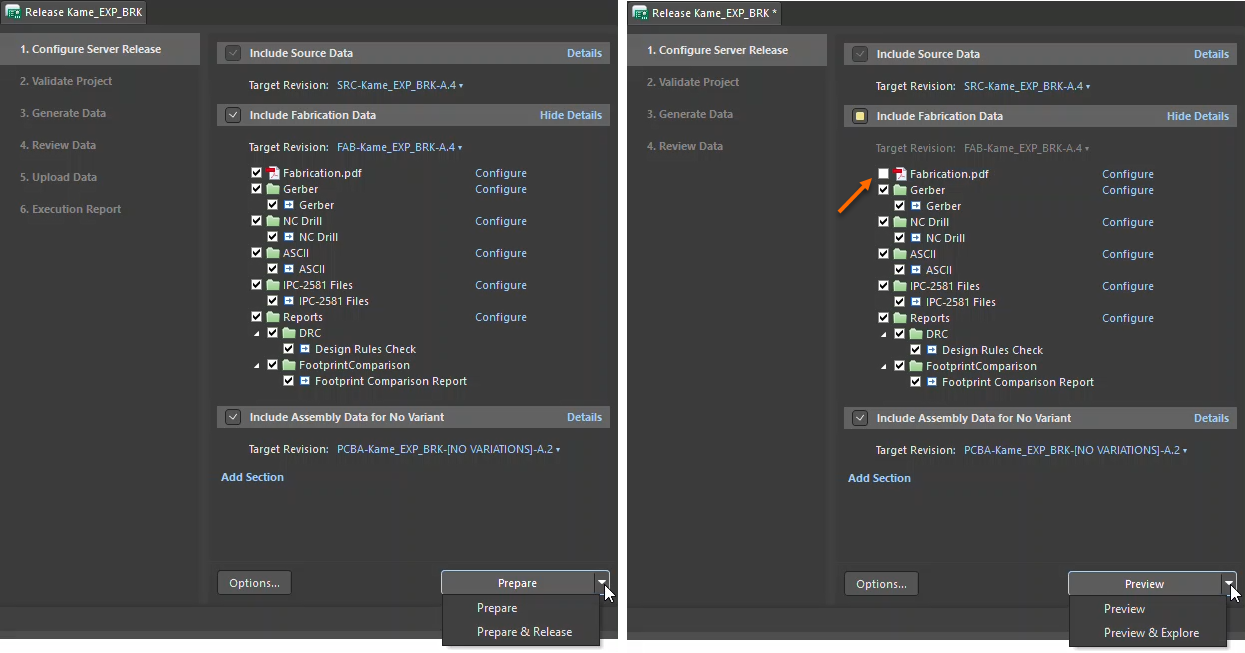Click the NC Drill output job icon in right window
Image resolution: width=1245 pixels, height=653 pixels.
point(916,238)
